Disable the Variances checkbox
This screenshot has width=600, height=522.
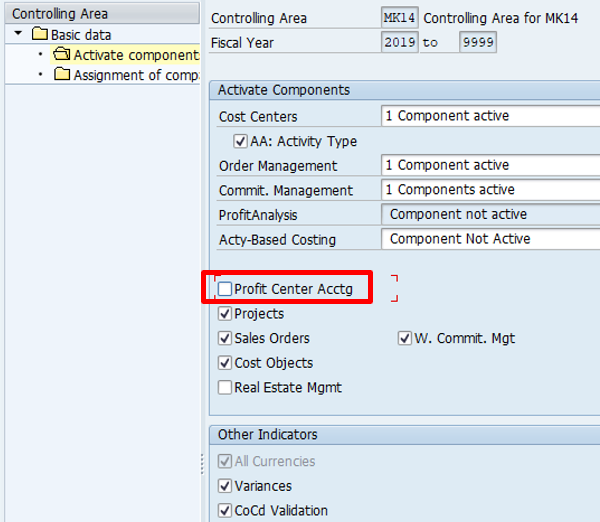pos(226,486)
